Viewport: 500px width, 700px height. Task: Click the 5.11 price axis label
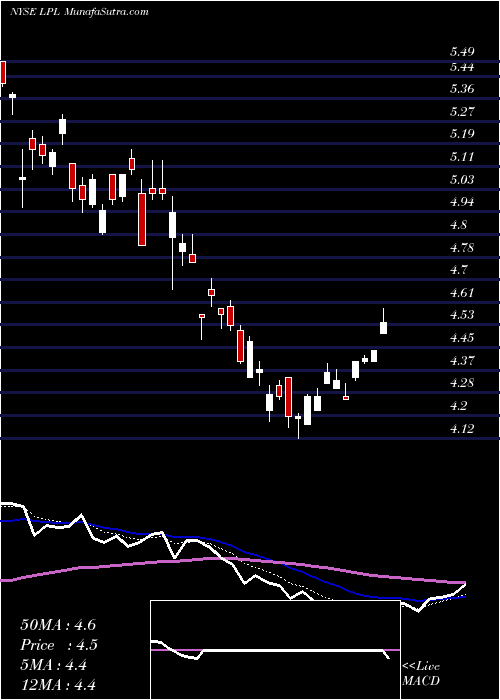click(x=462, y=157)
